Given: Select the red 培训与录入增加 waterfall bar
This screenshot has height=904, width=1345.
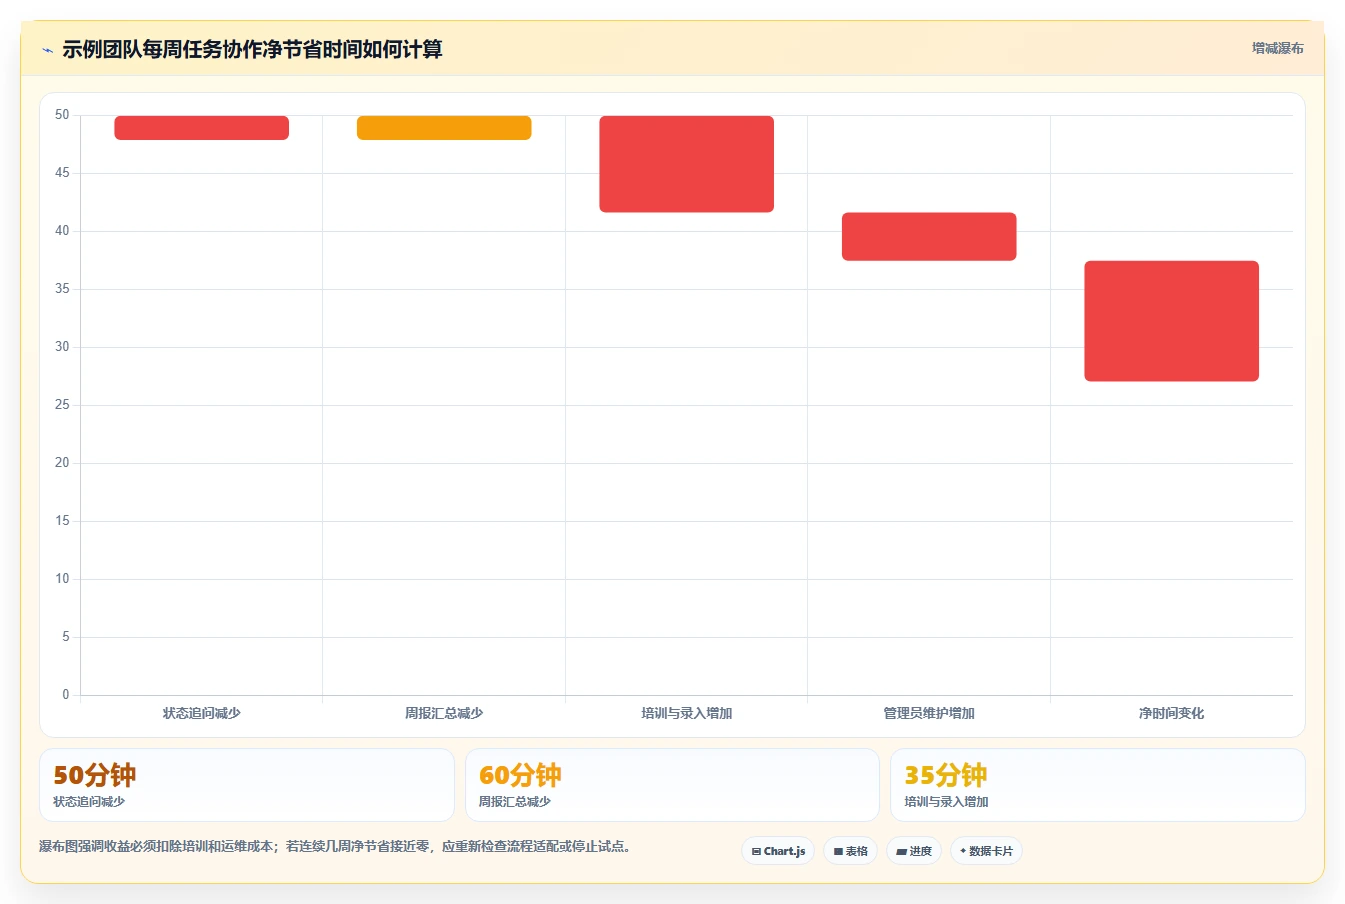Looking at the screenshot, I should [687, 164].
